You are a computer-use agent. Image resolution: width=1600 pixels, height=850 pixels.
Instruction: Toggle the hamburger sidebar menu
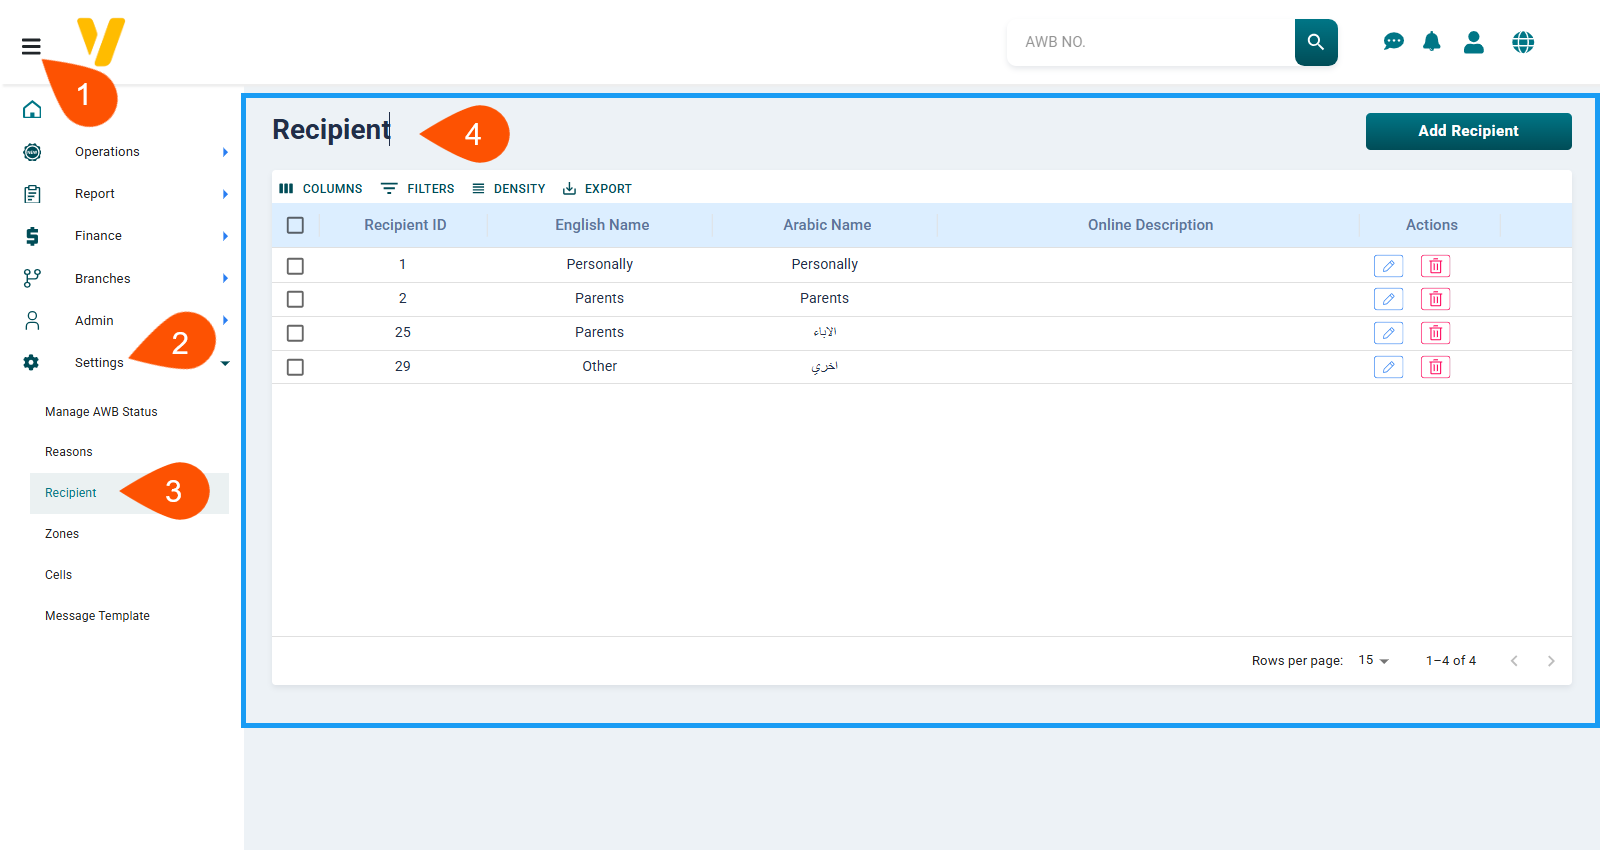tap(31, 46)
